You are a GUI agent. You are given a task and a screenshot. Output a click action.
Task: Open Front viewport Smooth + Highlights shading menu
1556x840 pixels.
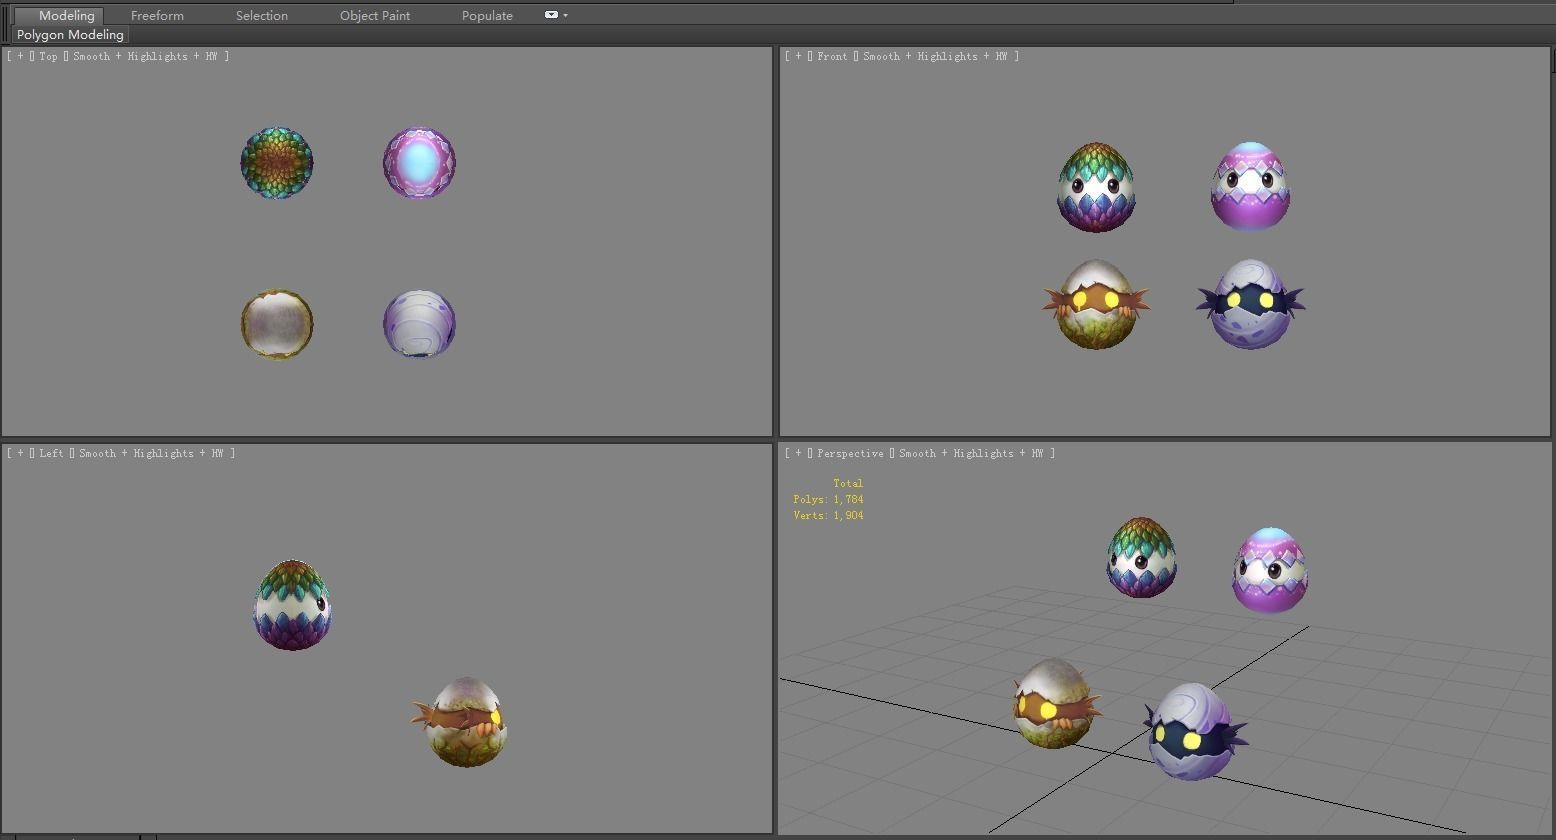pos(934,57)
